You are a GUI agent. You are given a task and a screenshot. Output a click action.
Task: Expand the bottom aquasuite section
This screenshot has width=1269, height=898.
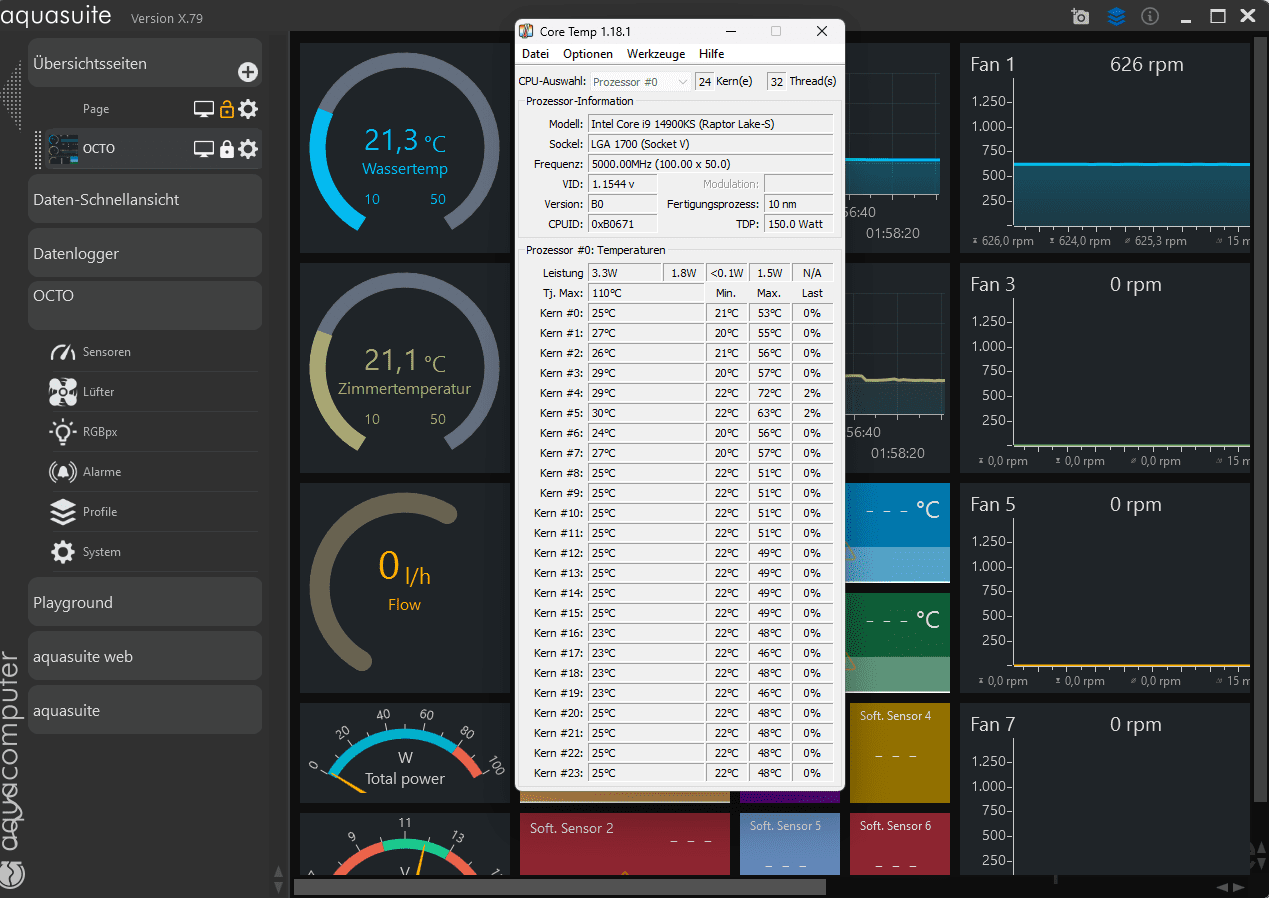(x=145, y=711)
